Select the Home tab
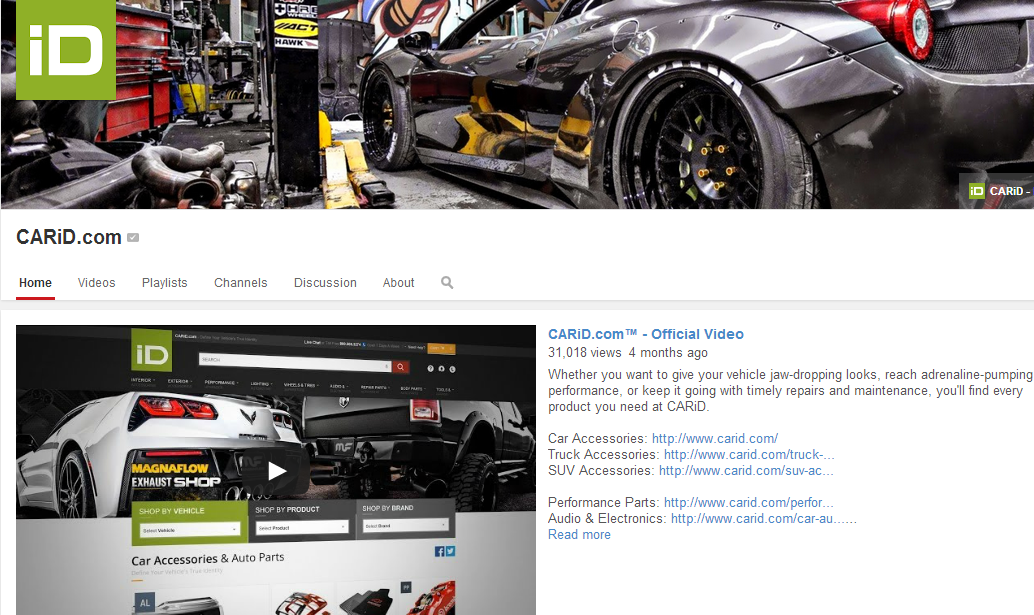 (36, 283)
